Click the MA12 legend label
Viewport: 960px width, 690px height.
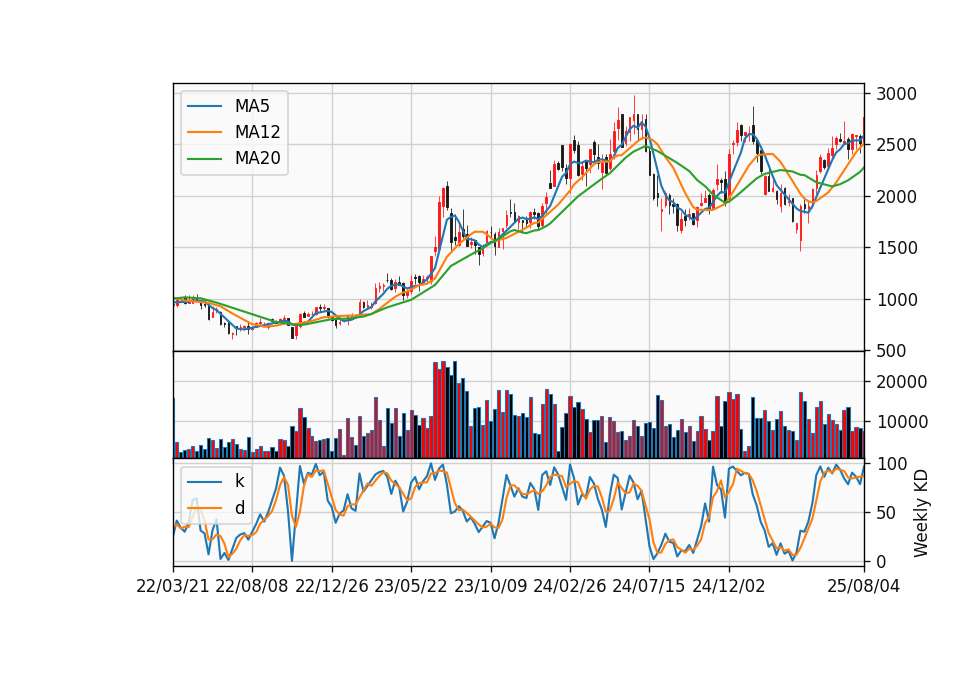point(257,132)
